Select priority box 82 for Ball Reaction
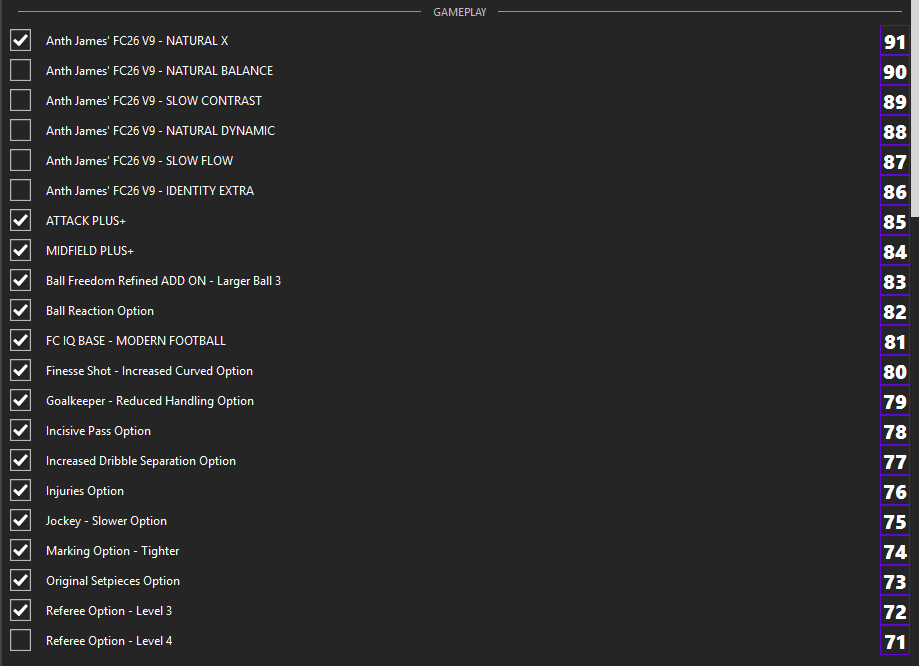This screenshot has width=919, height=666. [x=895, y=311]
